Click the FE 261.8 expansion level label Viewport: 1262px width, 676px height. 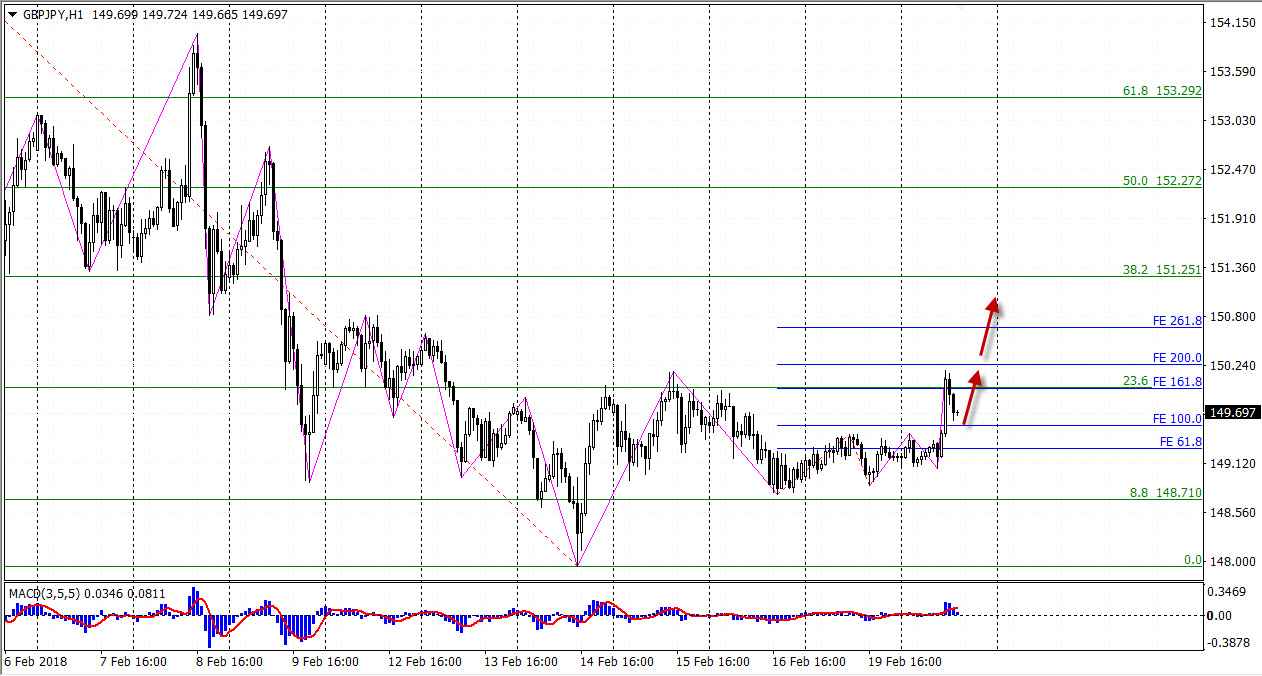tap(1176, 322)
